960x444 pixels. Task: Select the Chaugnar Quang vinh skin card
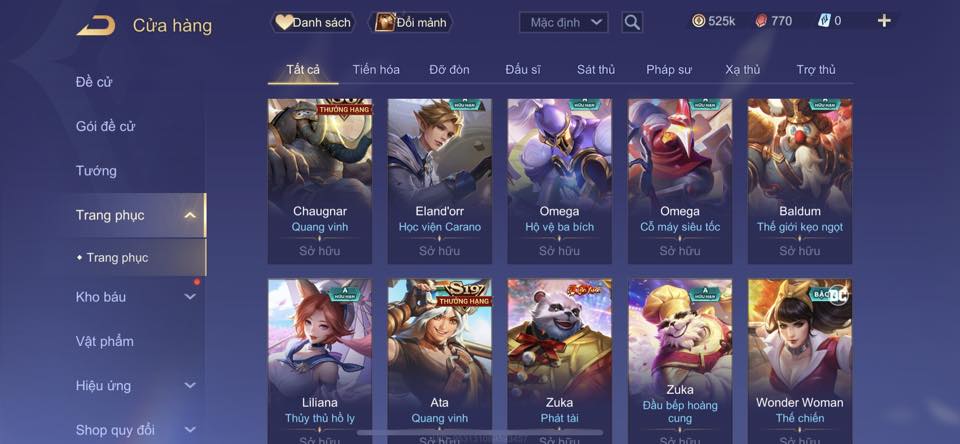(x=320, y=181)
